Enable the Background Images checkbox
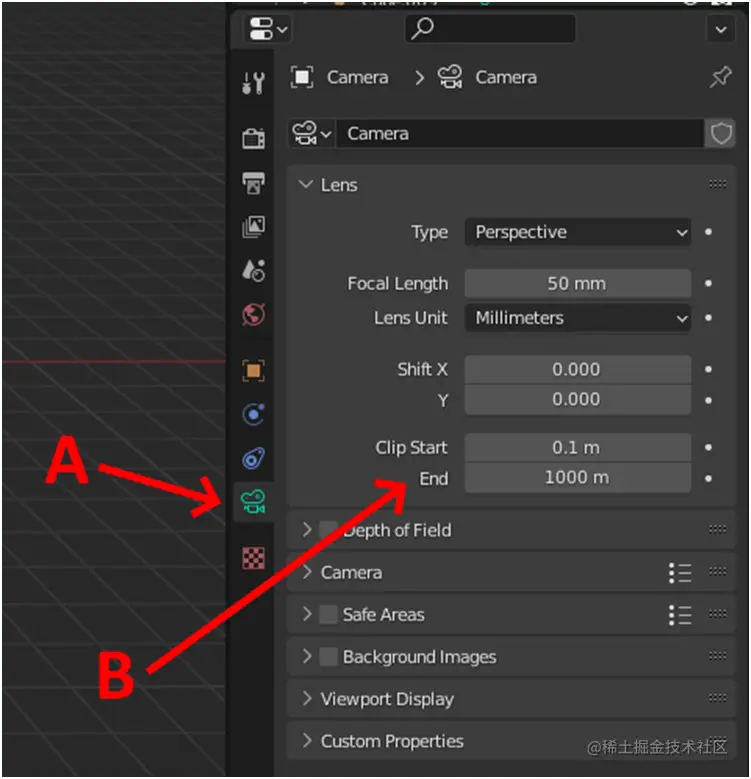The image size is (751, 779). [x=328, y=657]
